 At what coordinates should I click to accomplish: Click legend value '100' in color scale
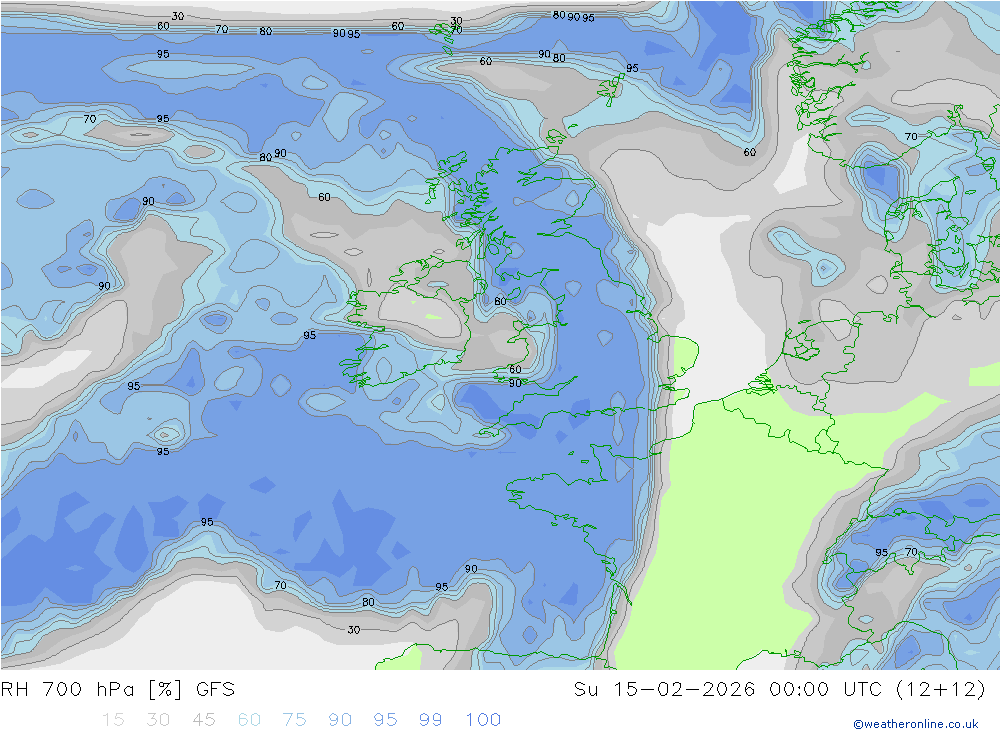pyautogui.click(x=483, y=720)
